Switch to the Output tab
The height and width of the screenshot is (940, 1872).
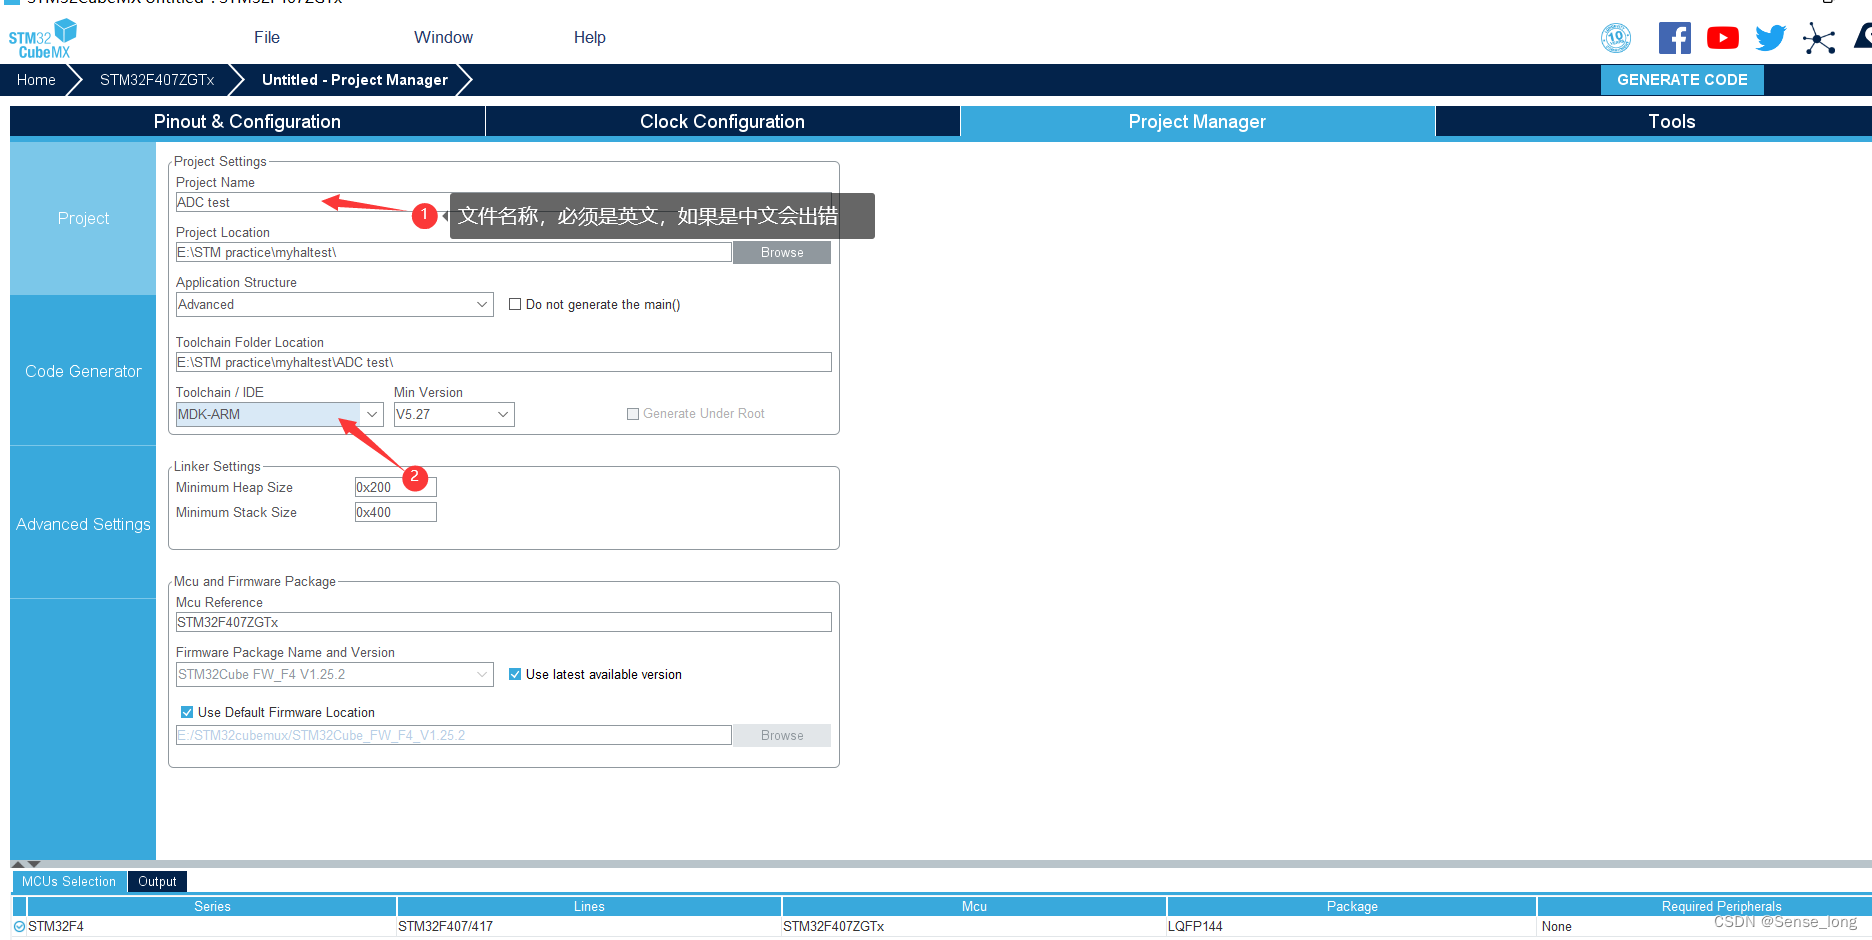coord(157,881)
